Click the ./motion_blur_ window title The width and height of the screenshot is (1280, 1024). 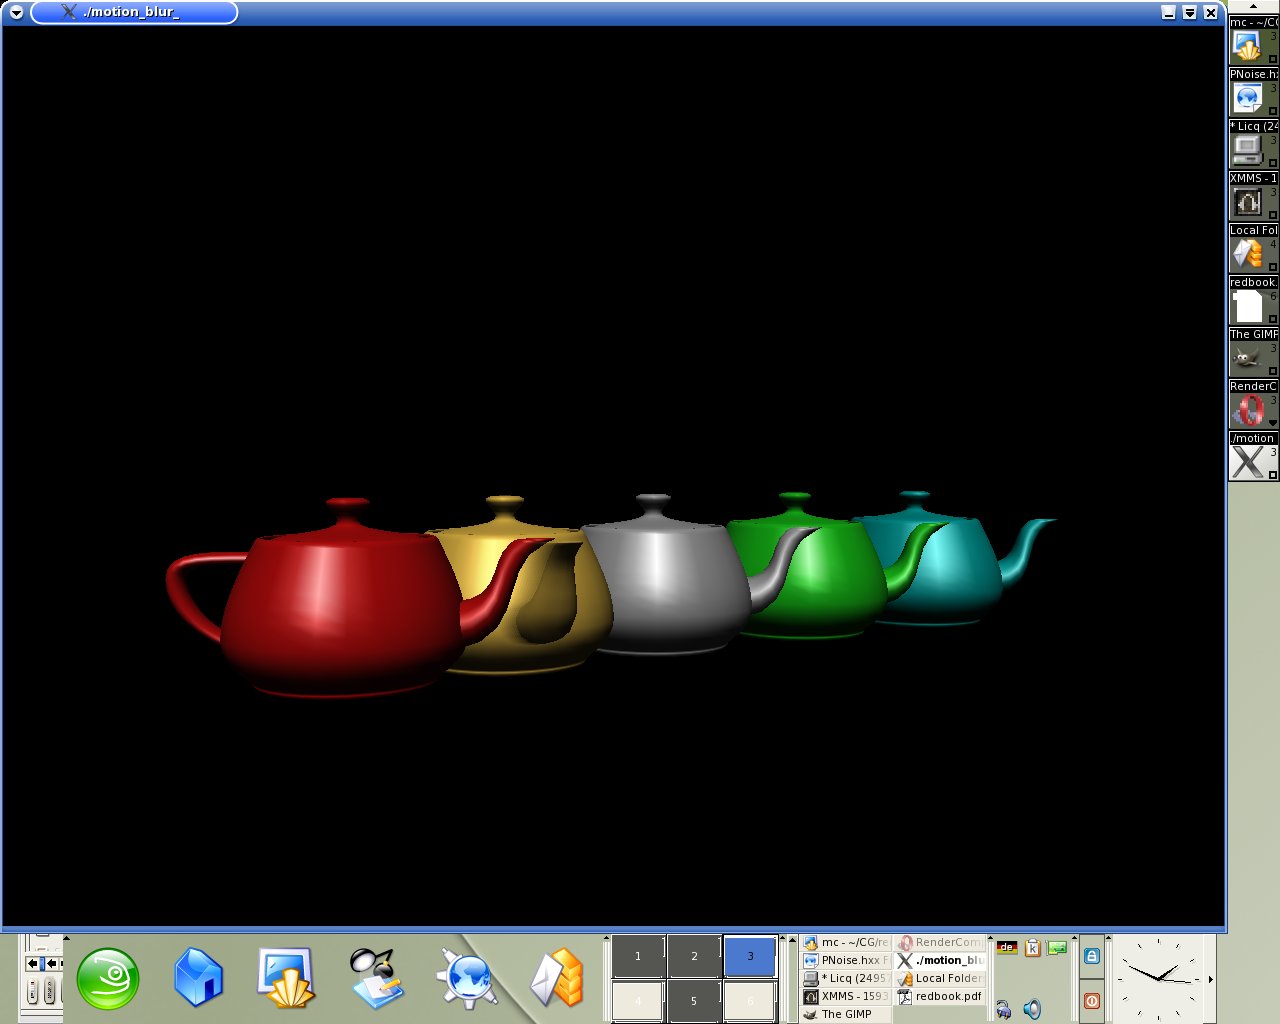(131, 12)
